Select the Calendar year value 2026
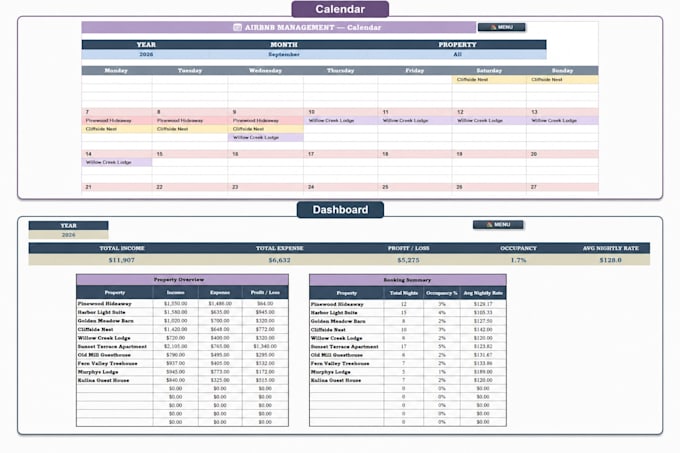The image size is (680, 453). click(146, 55)
